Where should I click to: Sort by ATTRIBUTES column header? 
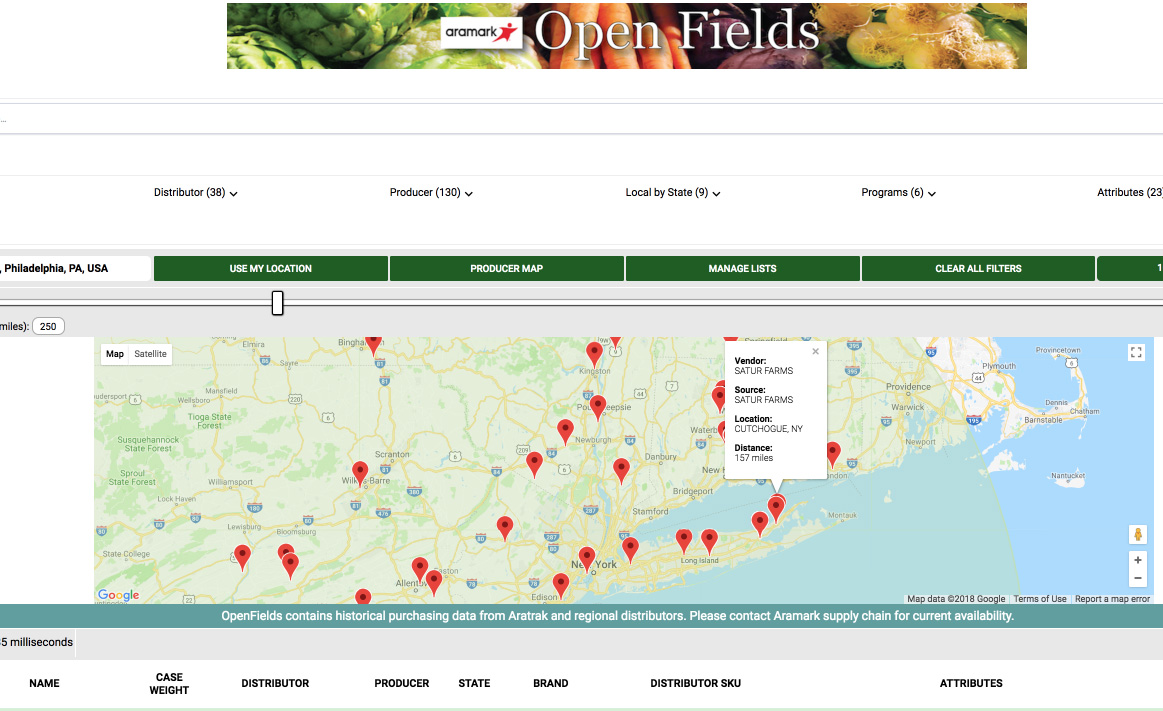click(x=971, y=684)
